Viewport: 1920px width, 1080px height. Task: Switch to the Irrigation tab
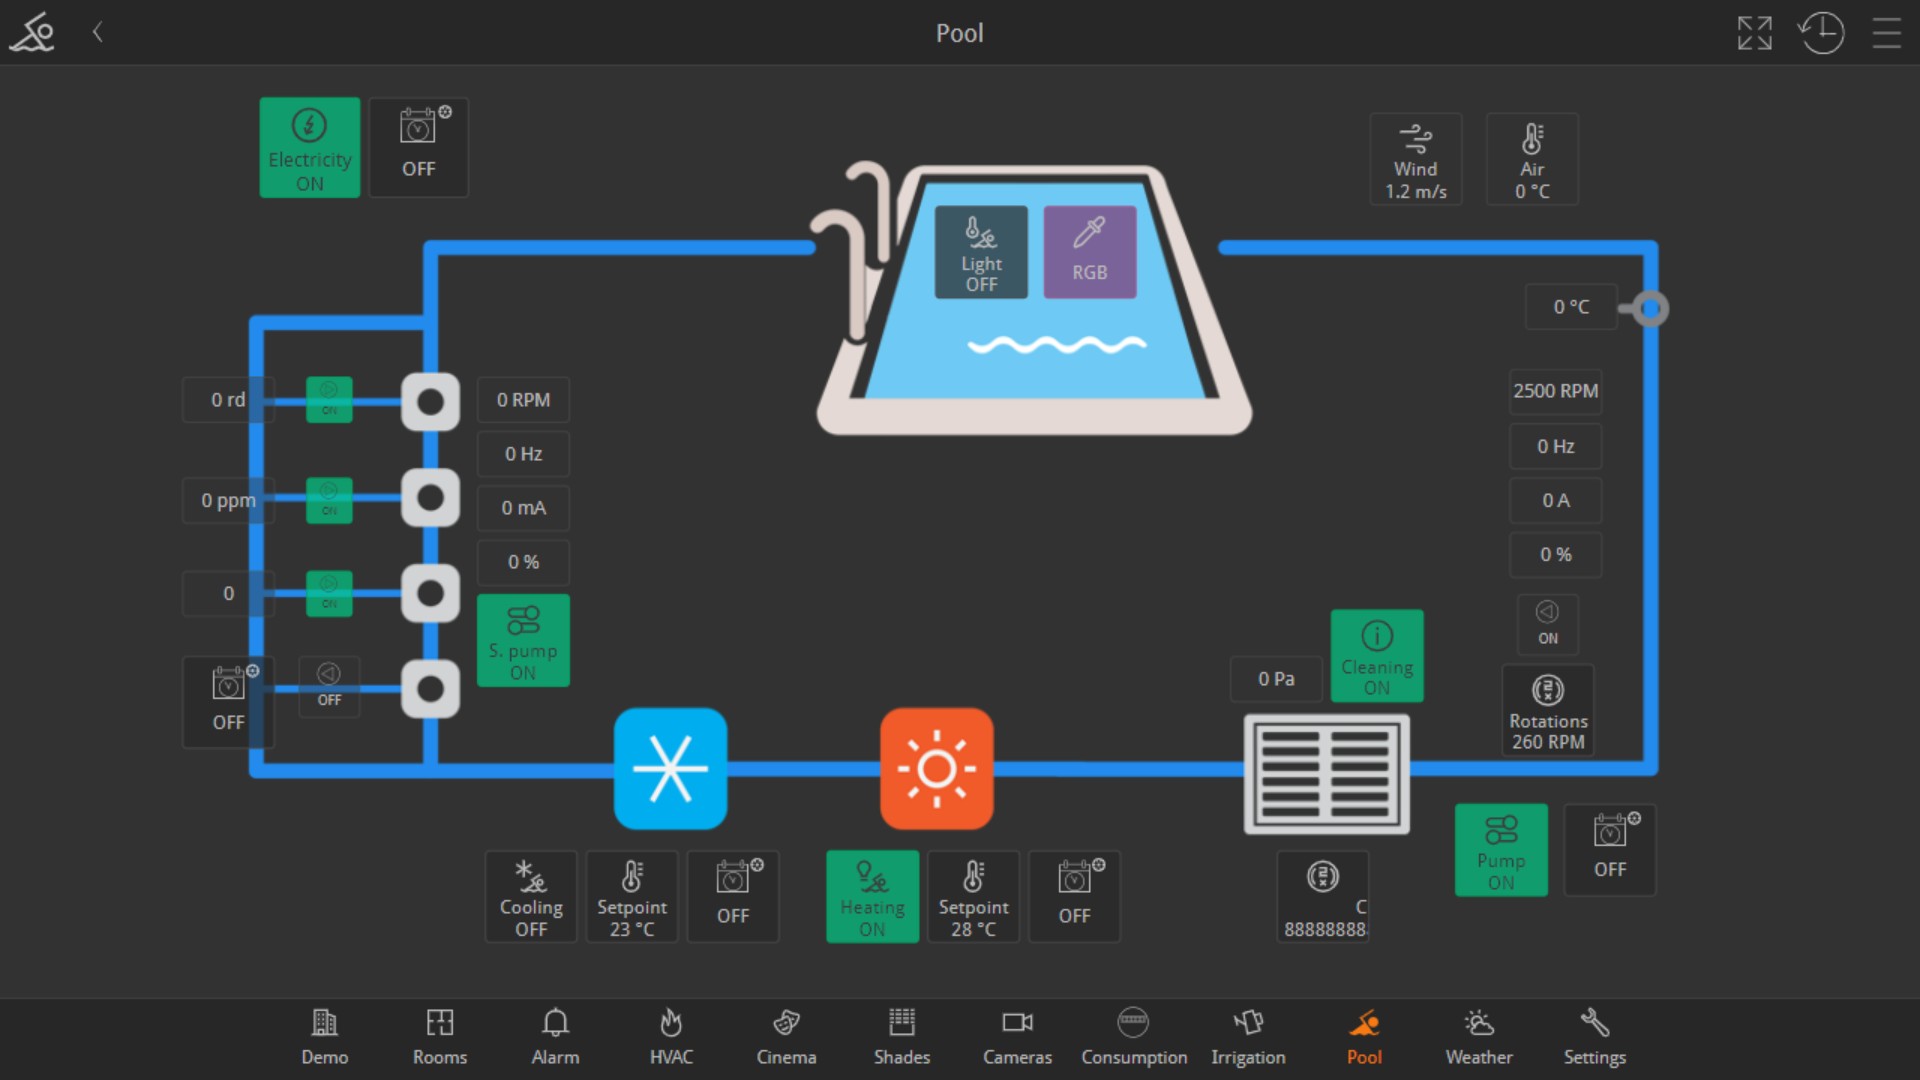(x=1248, y=1036)
